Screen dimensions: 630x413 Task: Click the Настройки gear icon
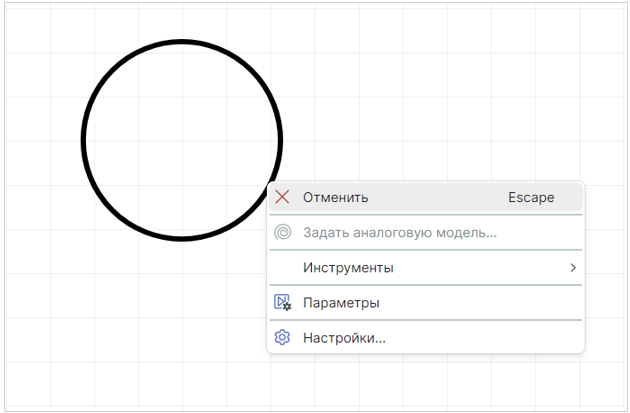(x=282, y=337)
